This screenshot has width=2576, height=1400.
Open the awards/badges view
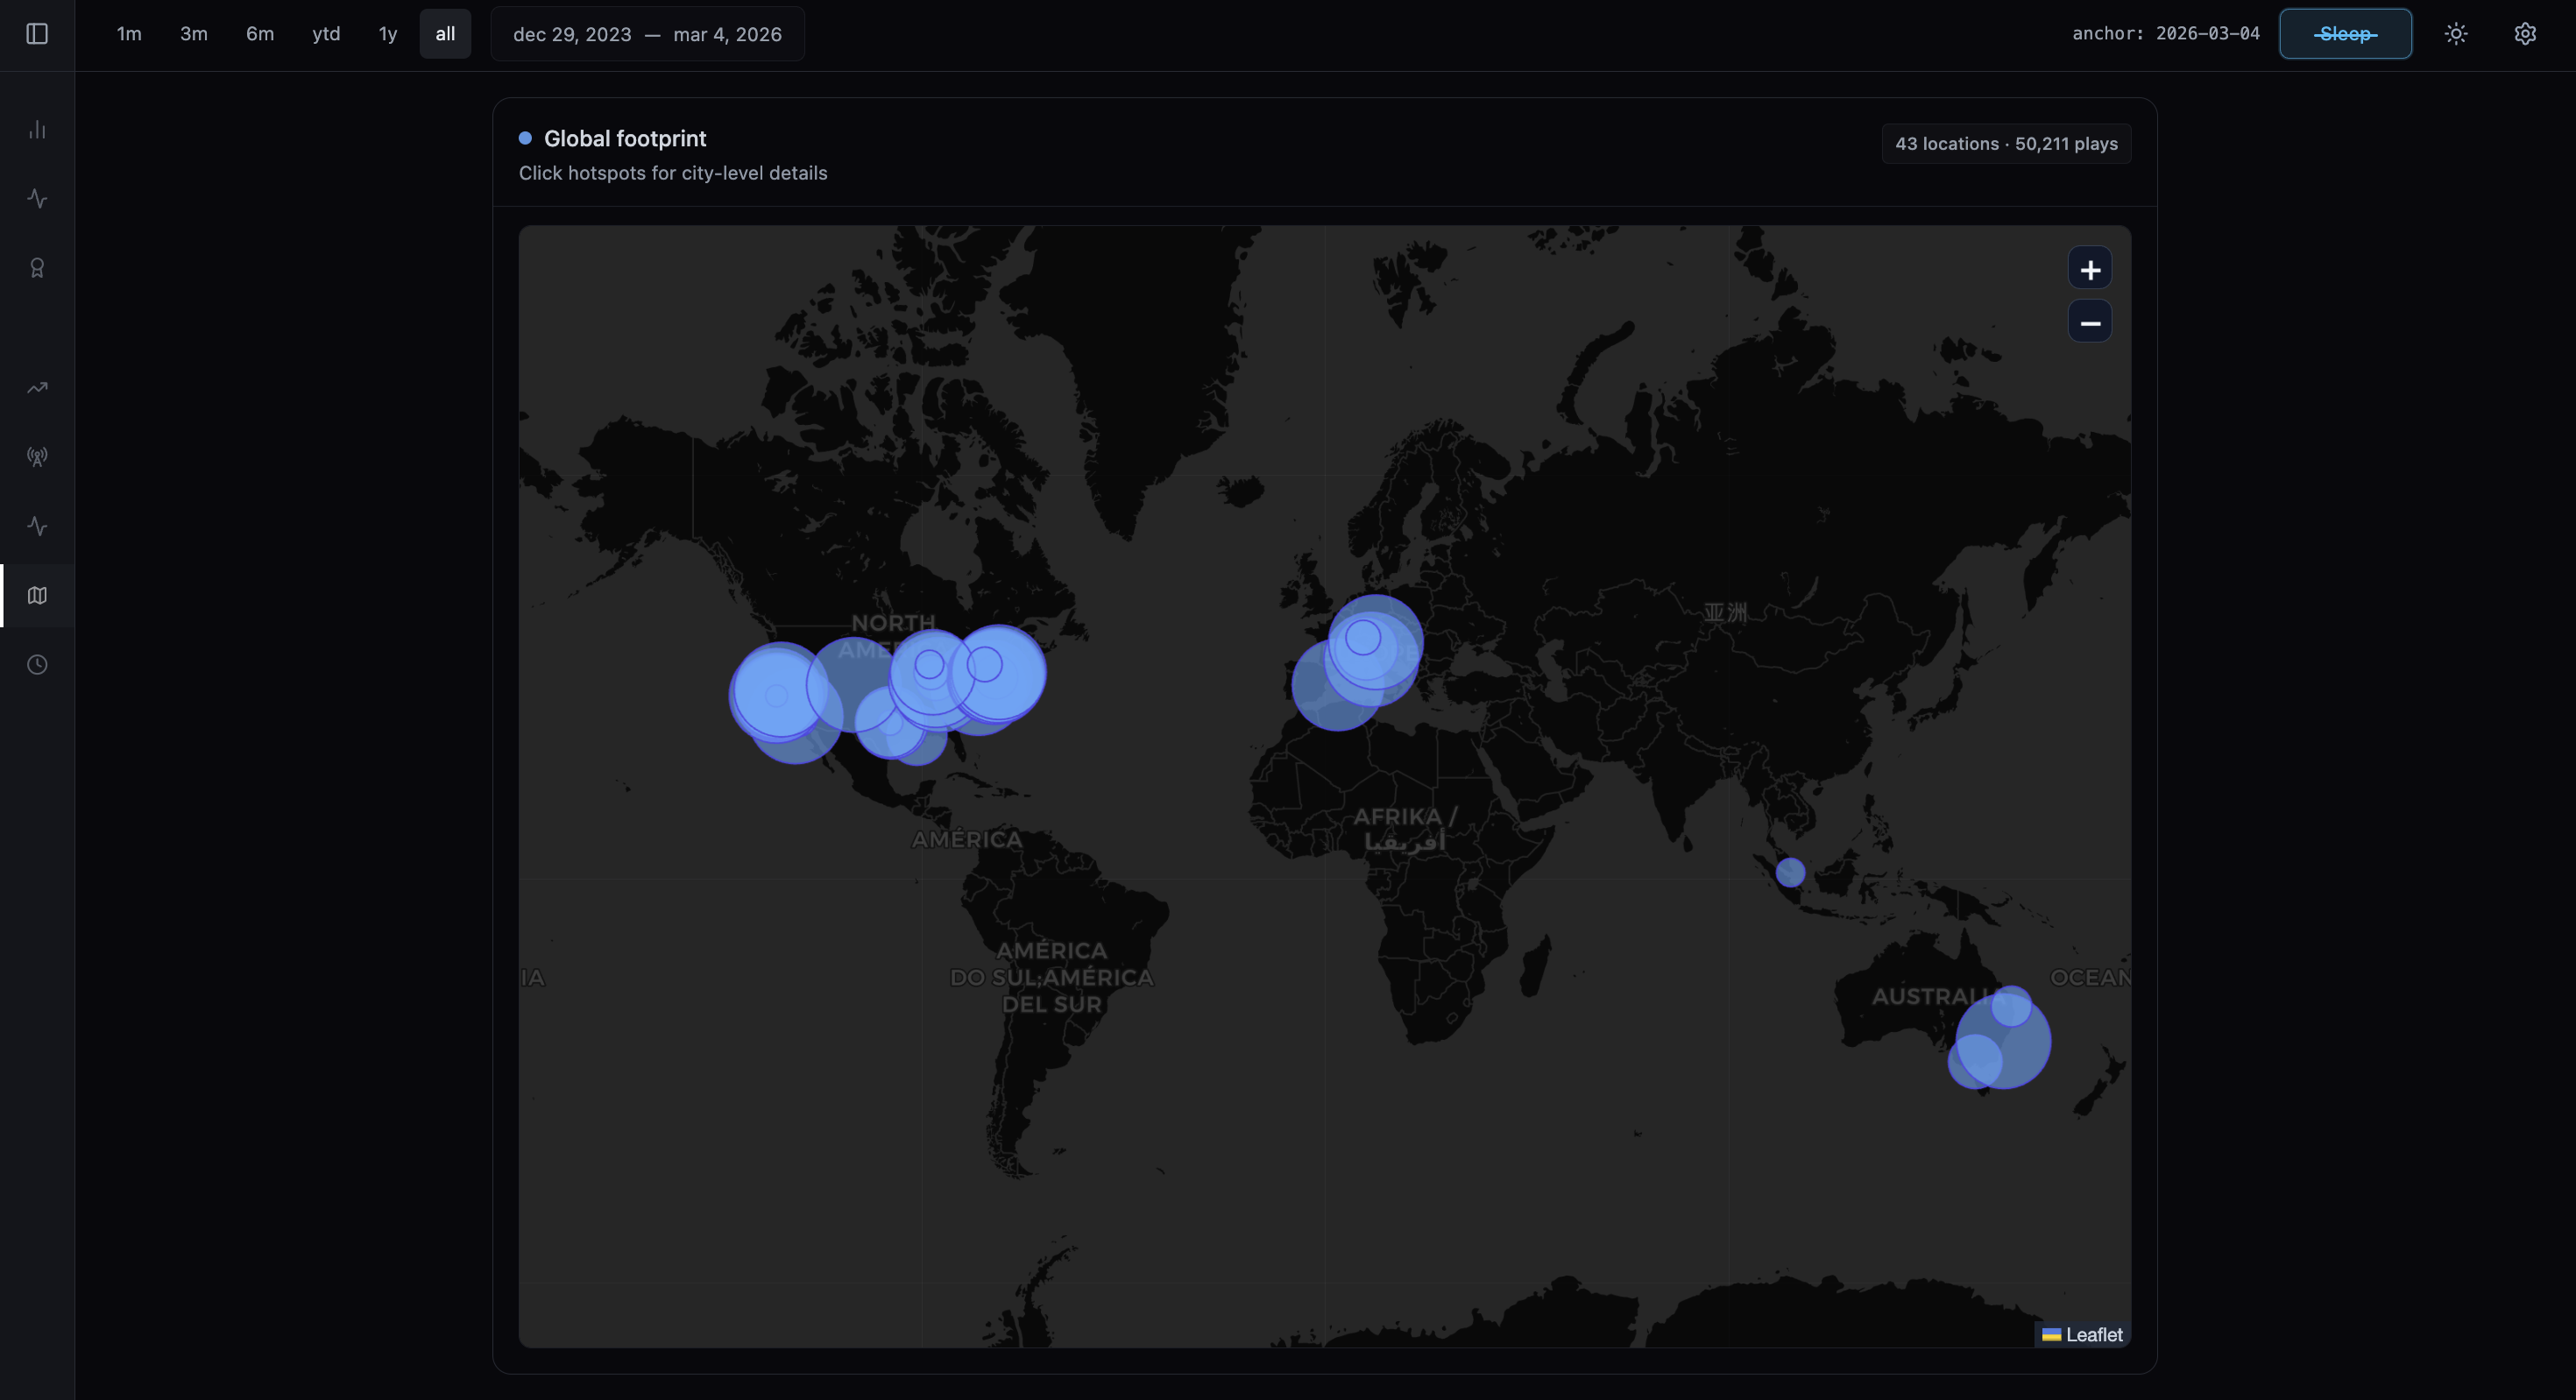click(37, 268)
